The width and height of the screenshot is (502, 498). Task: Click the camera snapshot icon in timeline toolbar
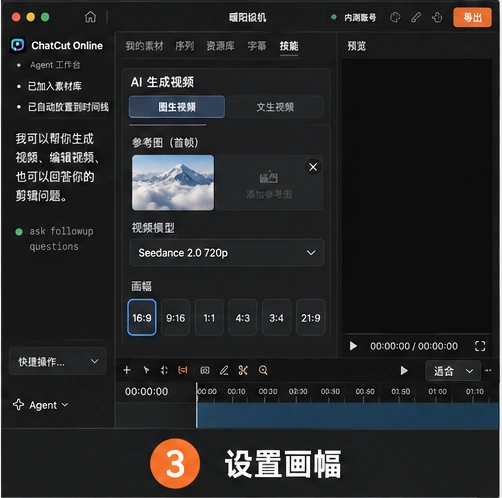click(205, 370)
